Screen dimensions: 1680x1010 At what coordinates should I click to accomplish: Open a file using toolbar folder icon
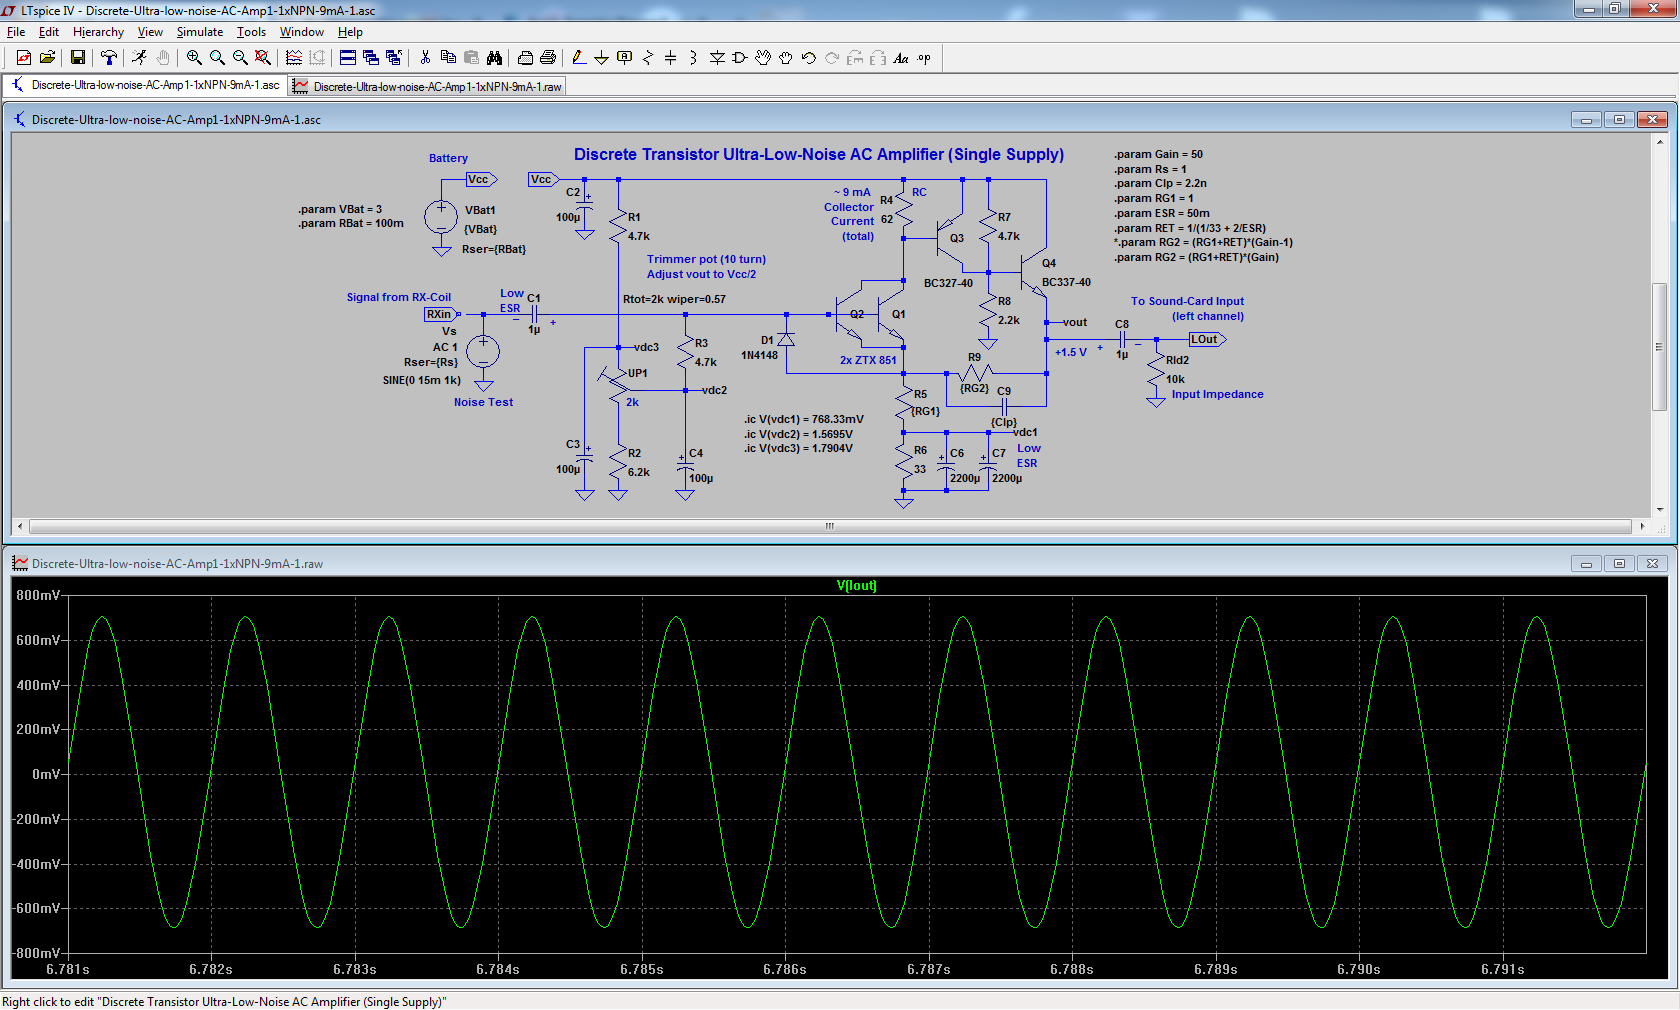point(47,58)
